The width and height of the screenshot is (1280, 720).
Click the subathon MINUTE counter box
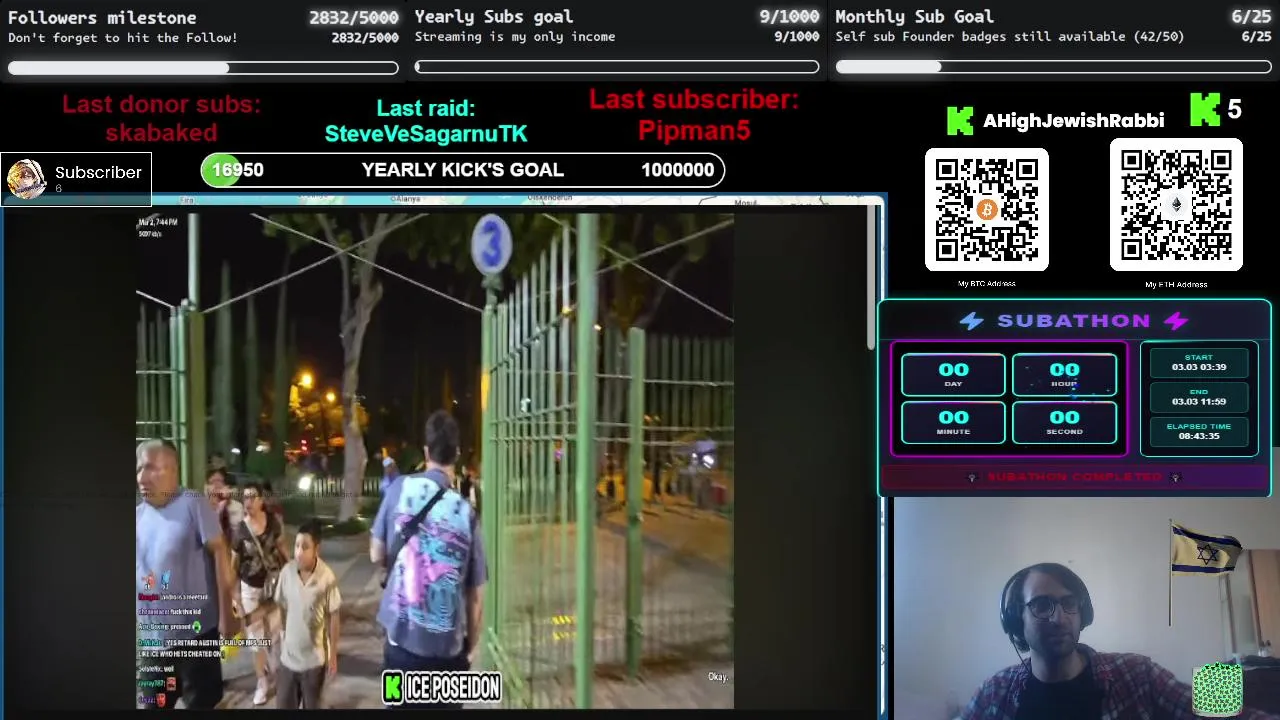click(x=953, y=422)
